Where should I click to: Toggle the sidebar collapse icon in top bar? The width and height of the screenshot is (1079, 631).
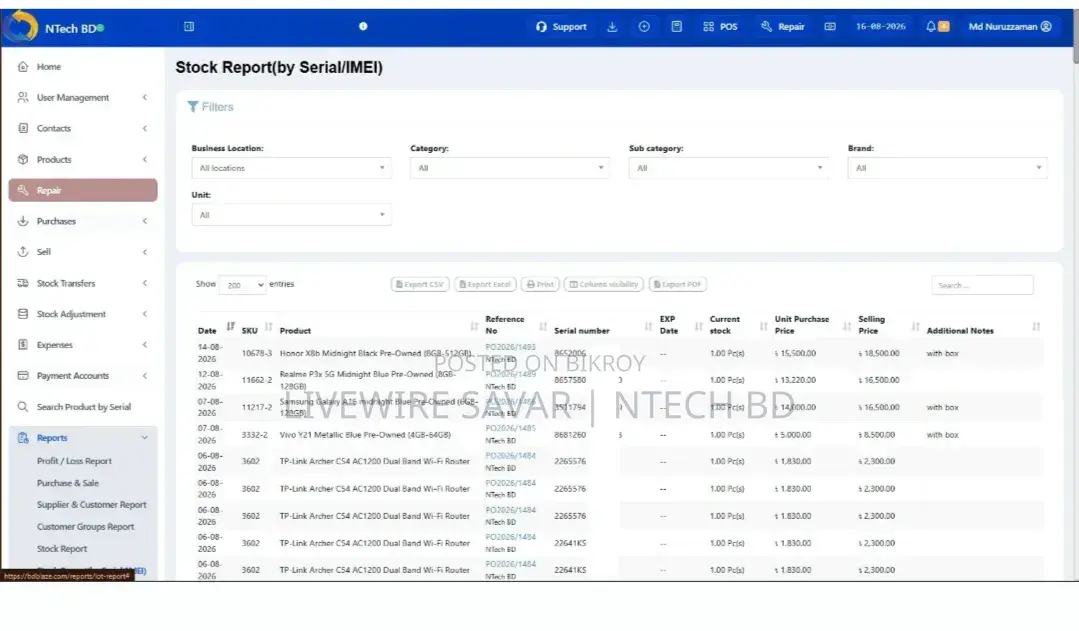(189, 27)
